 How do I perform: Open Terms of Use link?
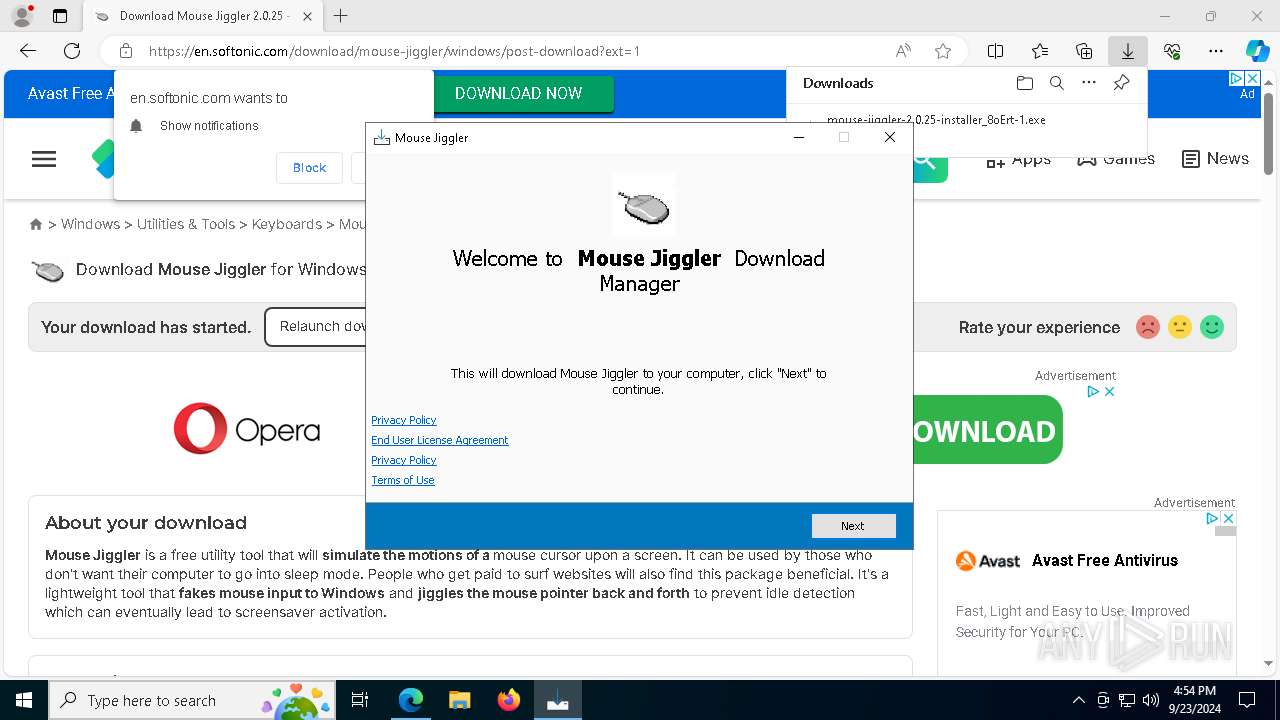click(x=403, y=480)
